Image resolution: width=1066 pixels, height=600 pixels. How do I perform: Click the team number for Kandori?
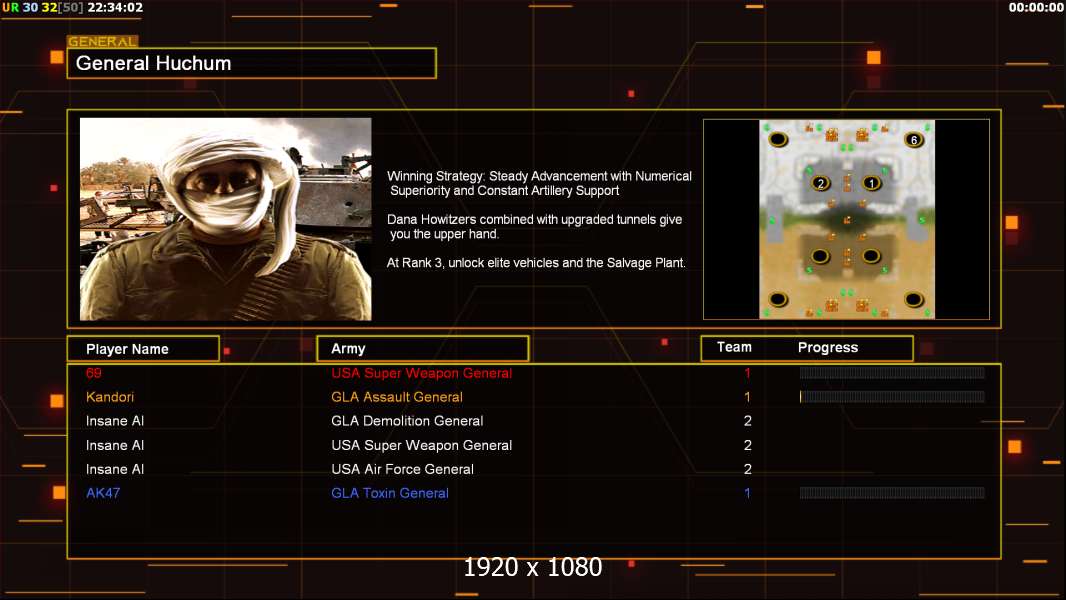coord(747,397)
